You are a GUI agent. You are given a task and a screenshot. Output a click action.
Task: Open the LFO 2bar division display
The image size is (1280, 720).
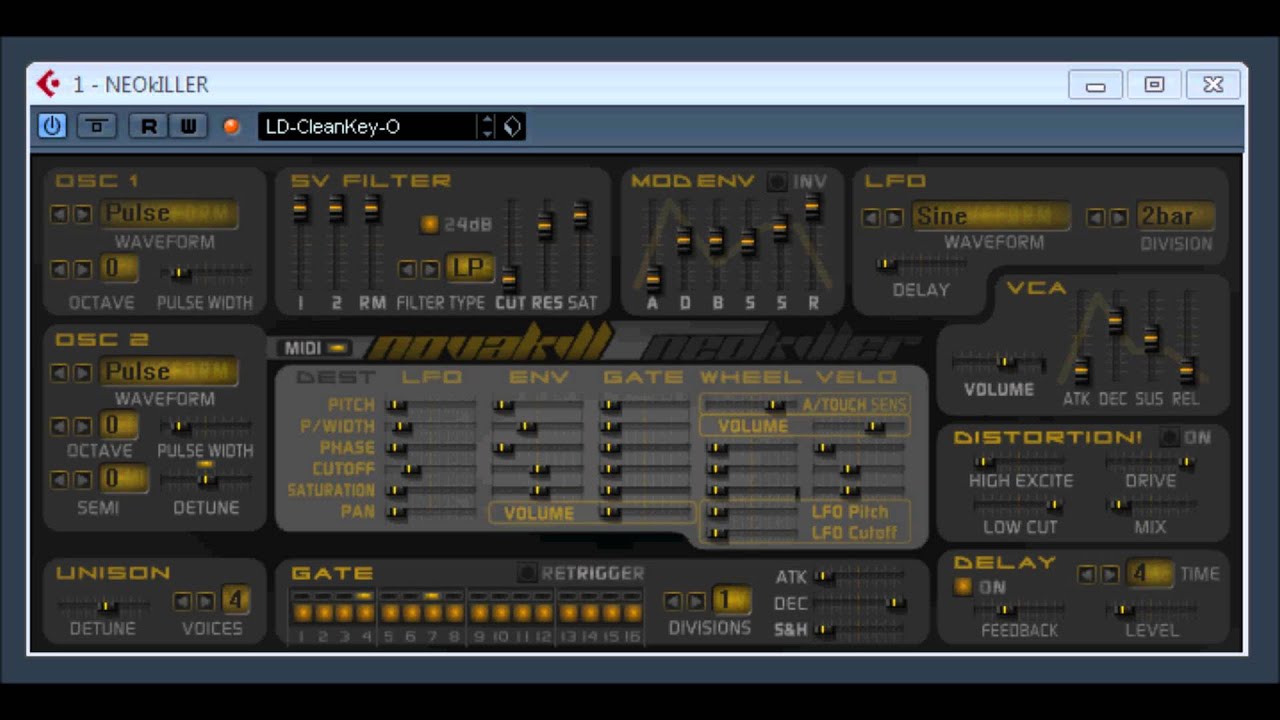[x=1175, y=217]
